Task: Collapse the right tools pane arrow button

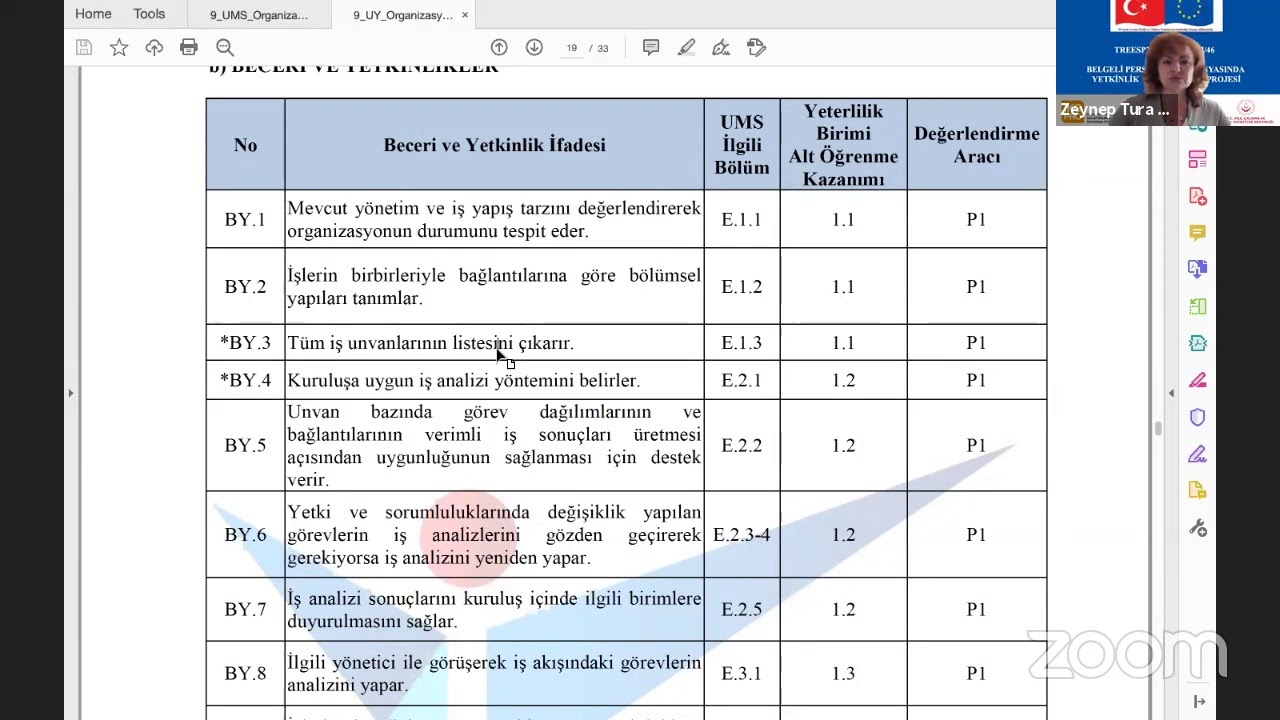Action: point(1199,702)
